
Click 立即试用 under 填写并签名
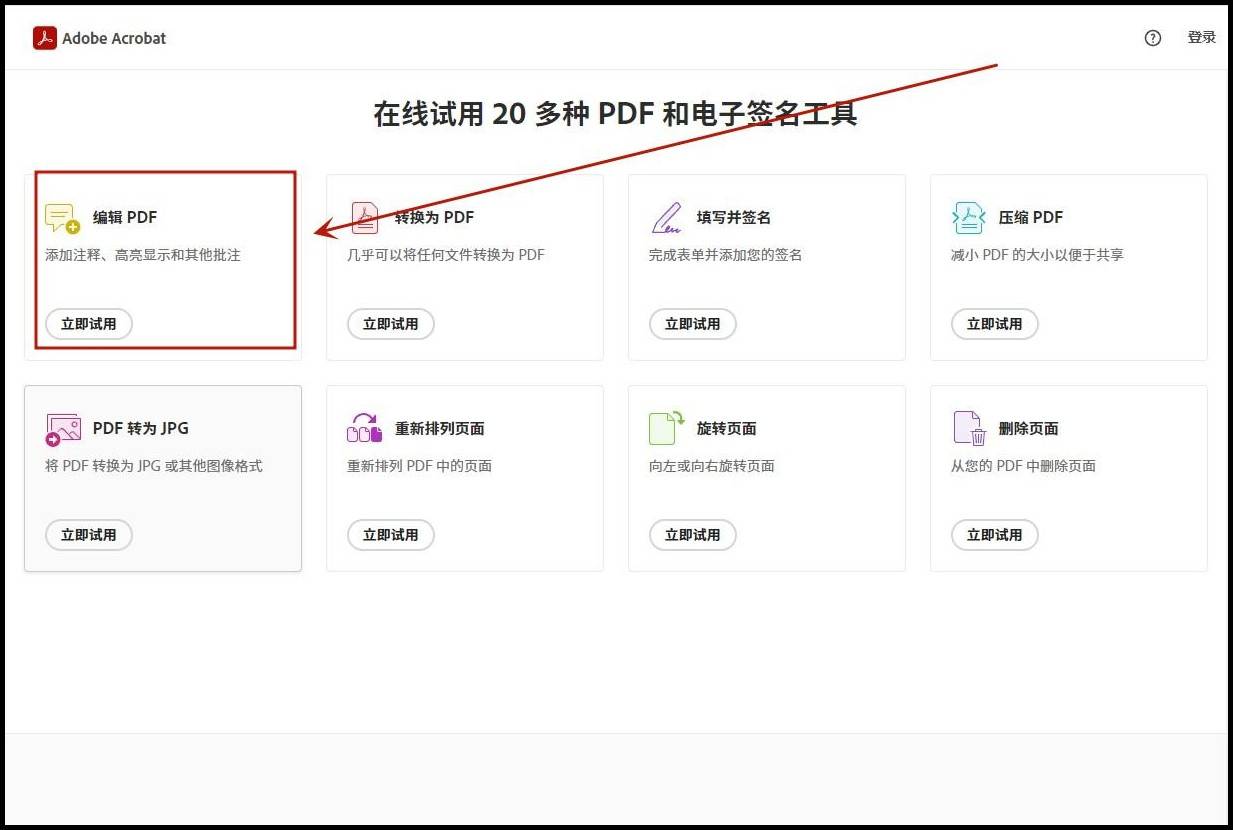pos(693,324)
